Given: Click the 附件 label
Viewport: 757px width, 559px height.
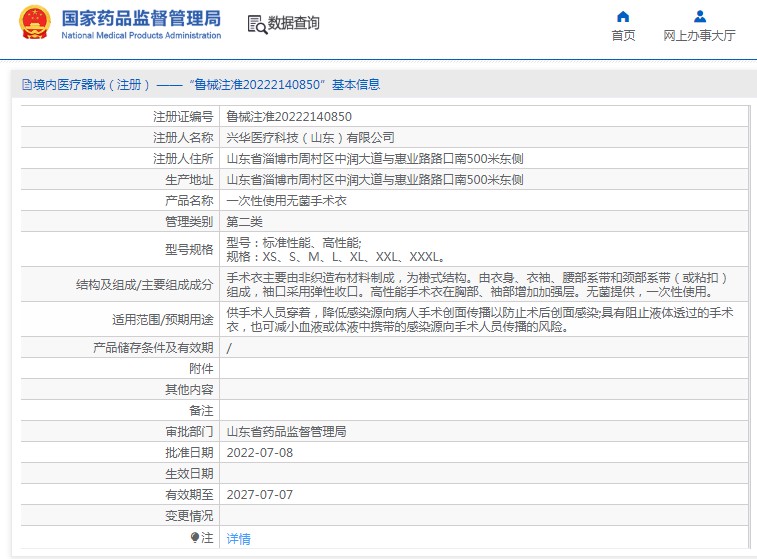Looking at the screenshot, I should (201, 369).
